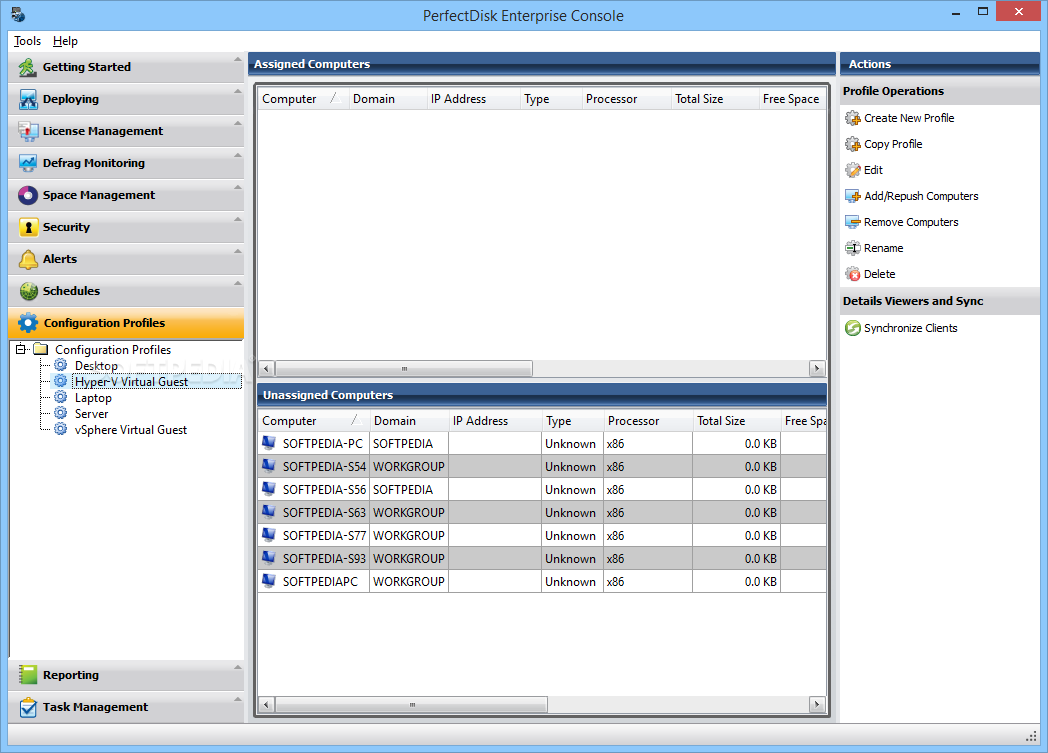The width and height of the screenshot is (1048, 753).
Task: Select the Desktop profile in tree
Action: [x=96, y=365]
